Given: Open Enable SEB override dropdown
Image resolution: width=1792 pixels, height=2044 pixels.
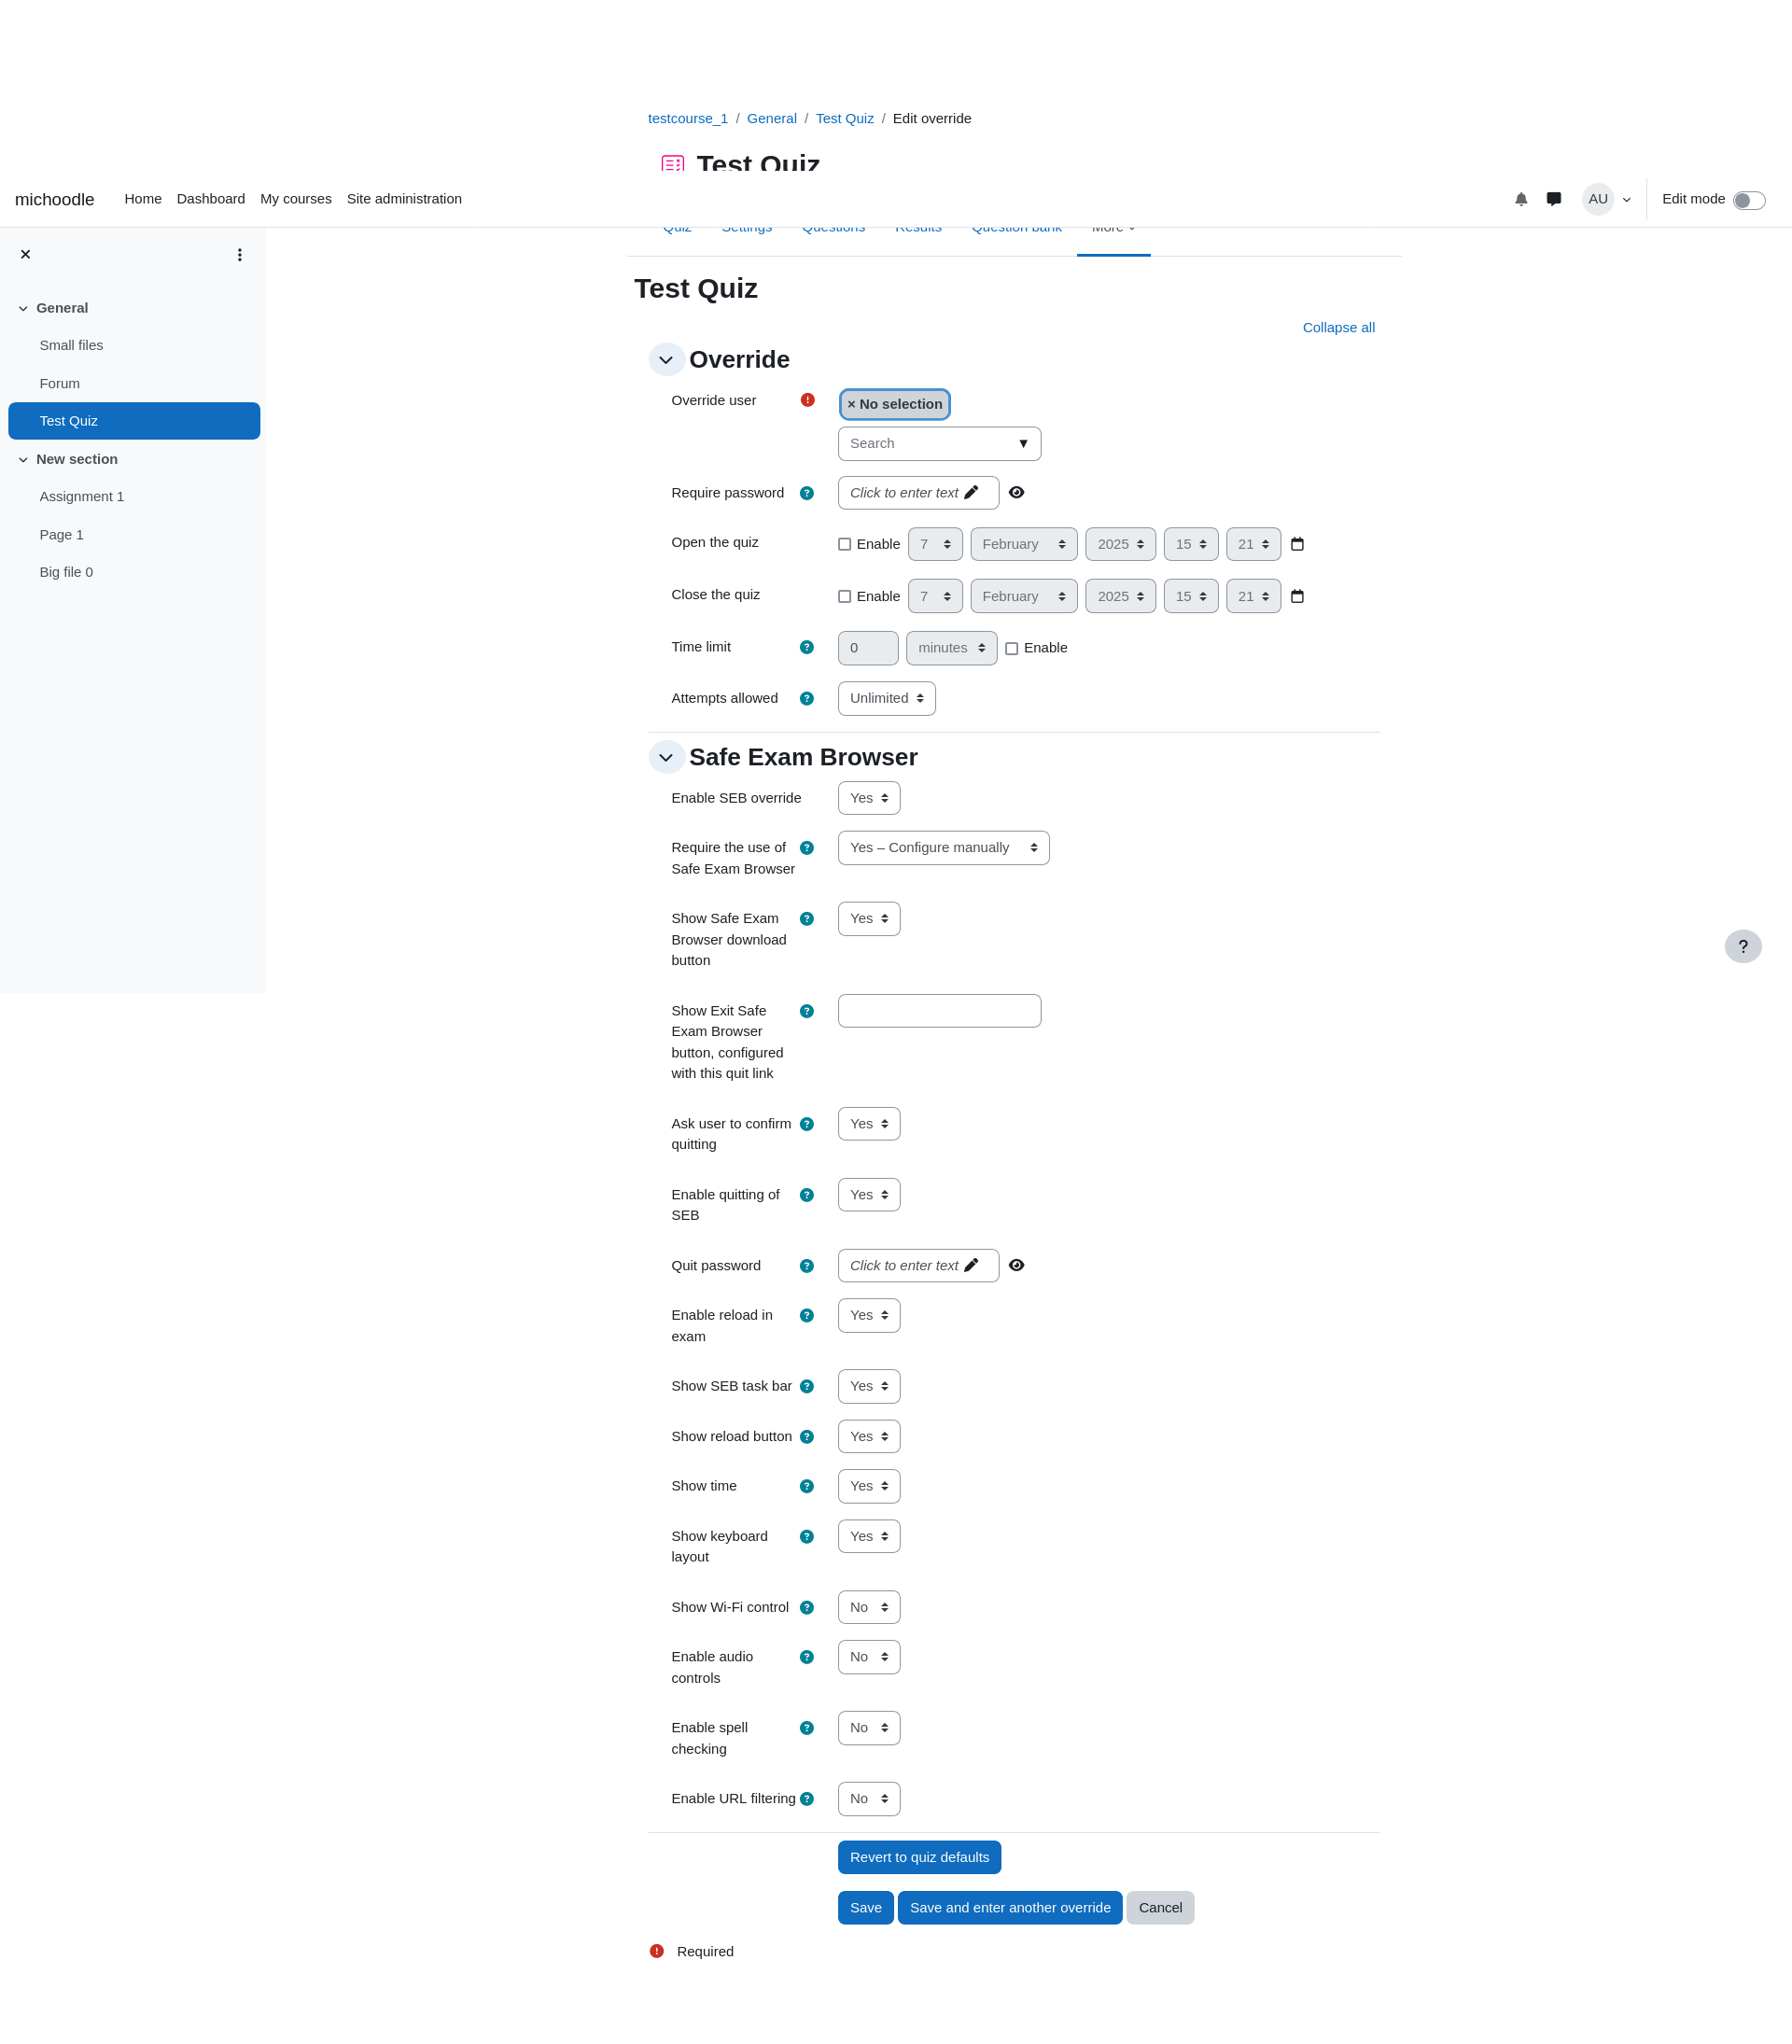Looking at the screenshot, I should (x=869, y=799).
